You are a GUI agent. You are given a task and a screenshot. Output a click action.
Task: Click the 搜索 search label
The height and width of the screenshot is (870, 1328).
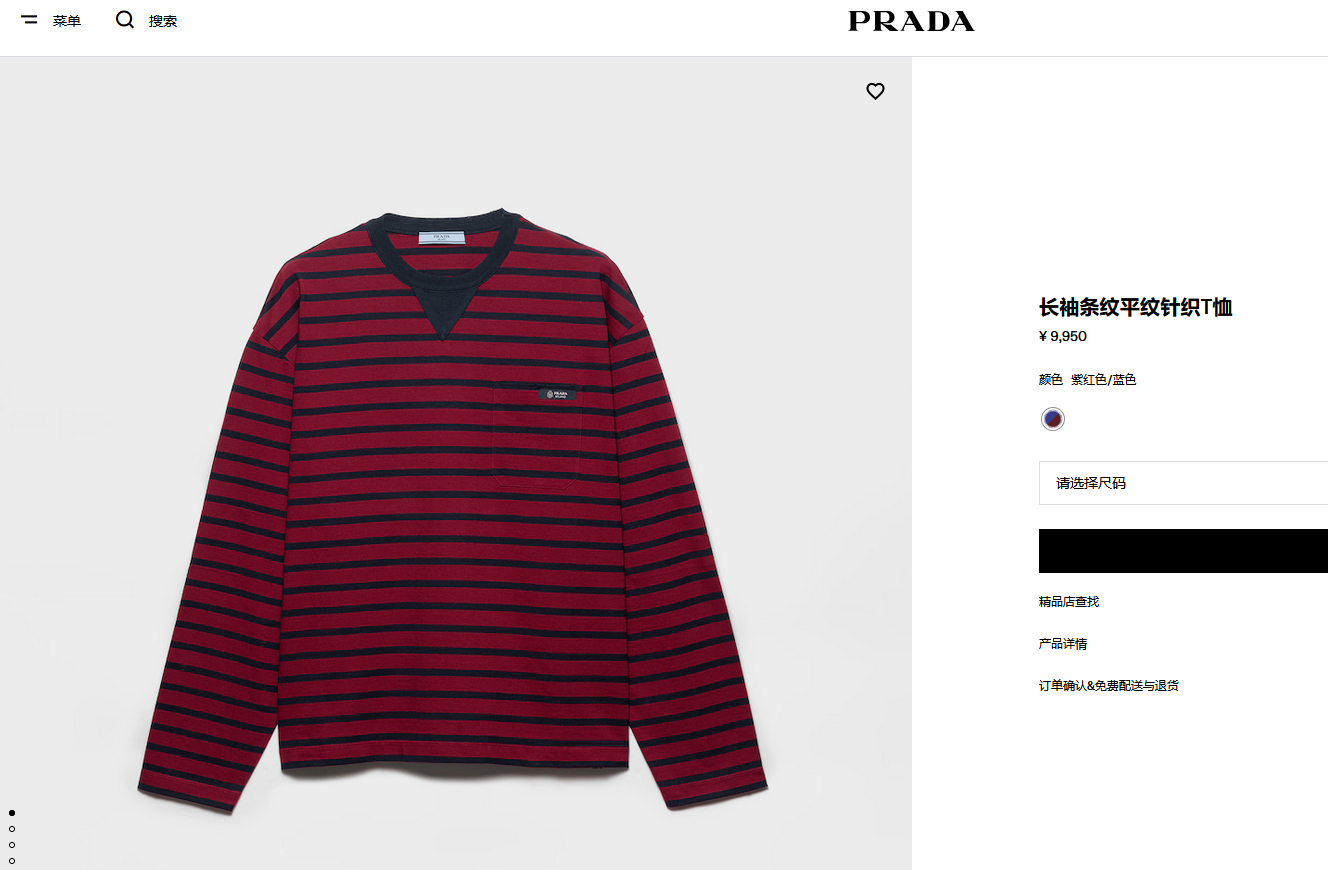pos(163,21)
